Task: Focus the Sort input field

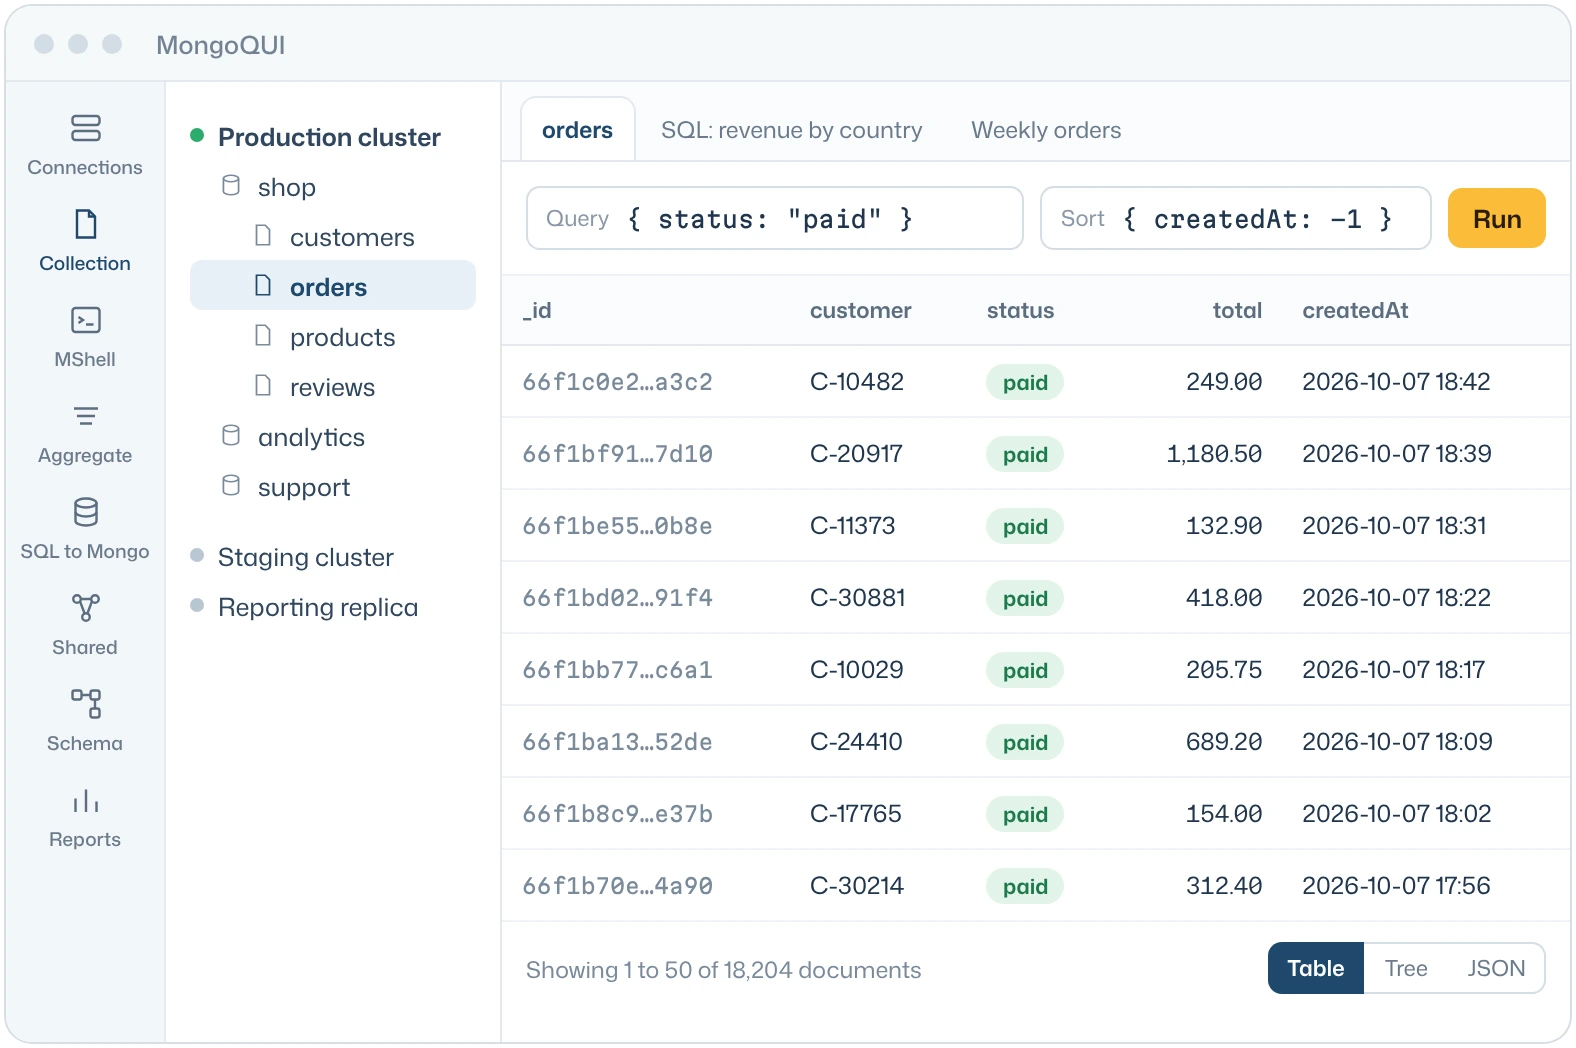Action: click(1236, 218)
